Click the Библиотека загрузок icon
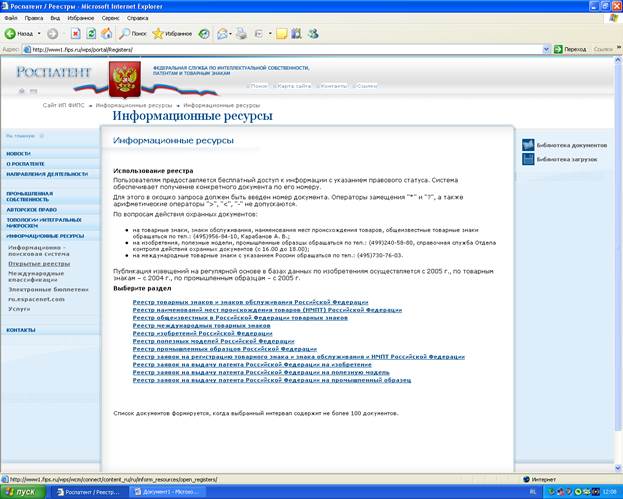The image size is (623, 499). coord(528,159)
